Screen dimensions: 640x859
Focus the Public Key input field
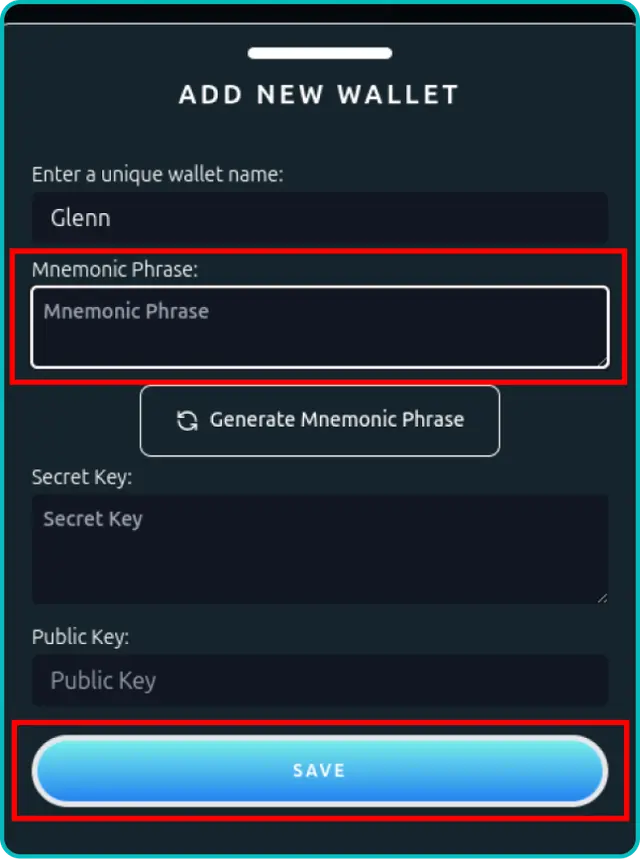point(320,680)
